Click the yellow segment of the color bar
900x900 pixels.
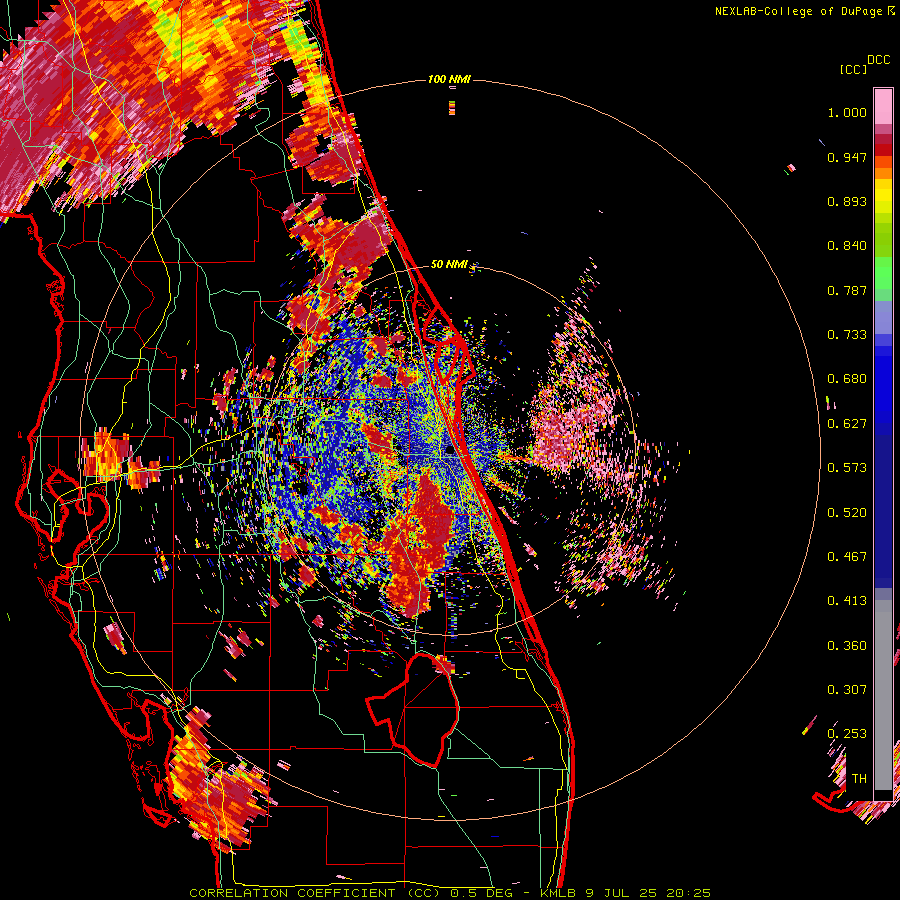tap(883, 196)
